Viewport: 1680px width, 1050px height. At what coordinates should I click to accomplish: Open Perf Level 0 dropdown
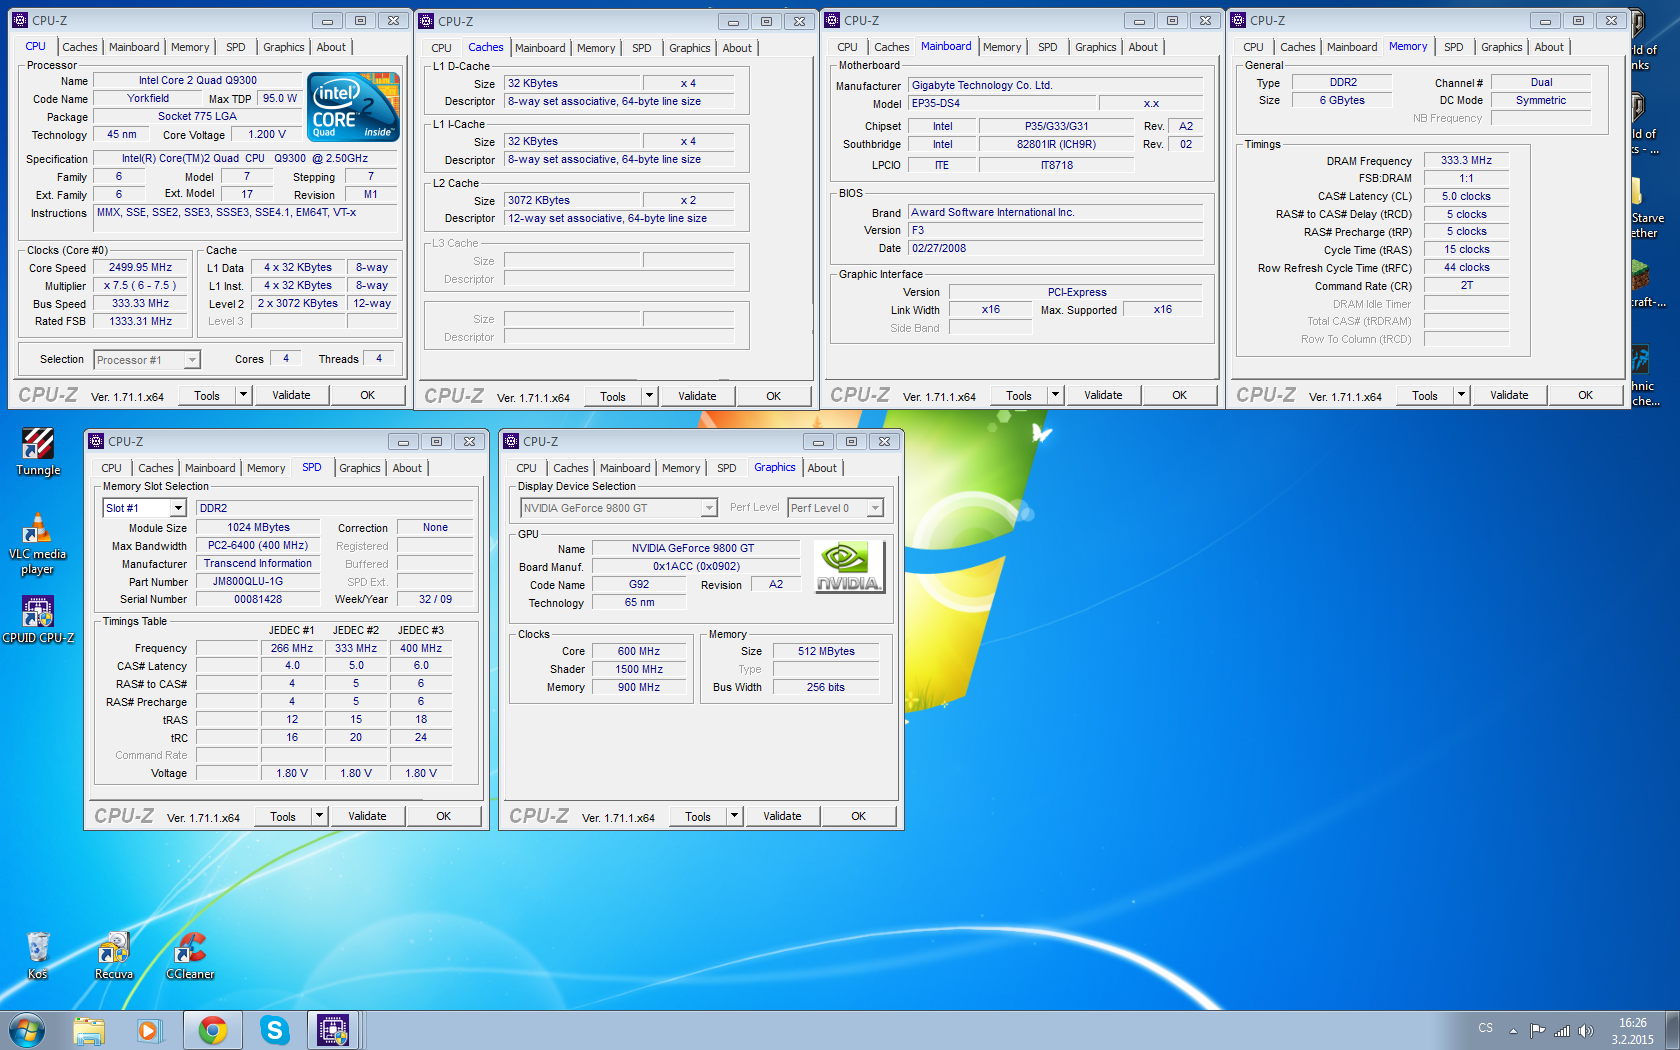875,508
